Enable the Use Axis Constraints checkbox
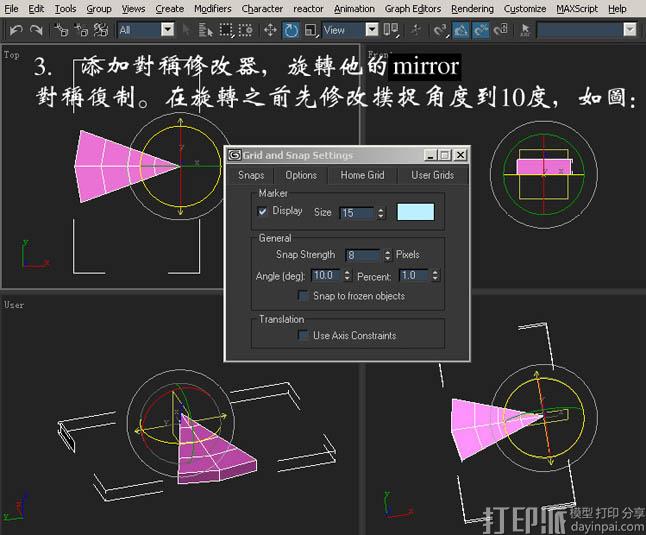 pyautogui.click(x=303, y=336)
